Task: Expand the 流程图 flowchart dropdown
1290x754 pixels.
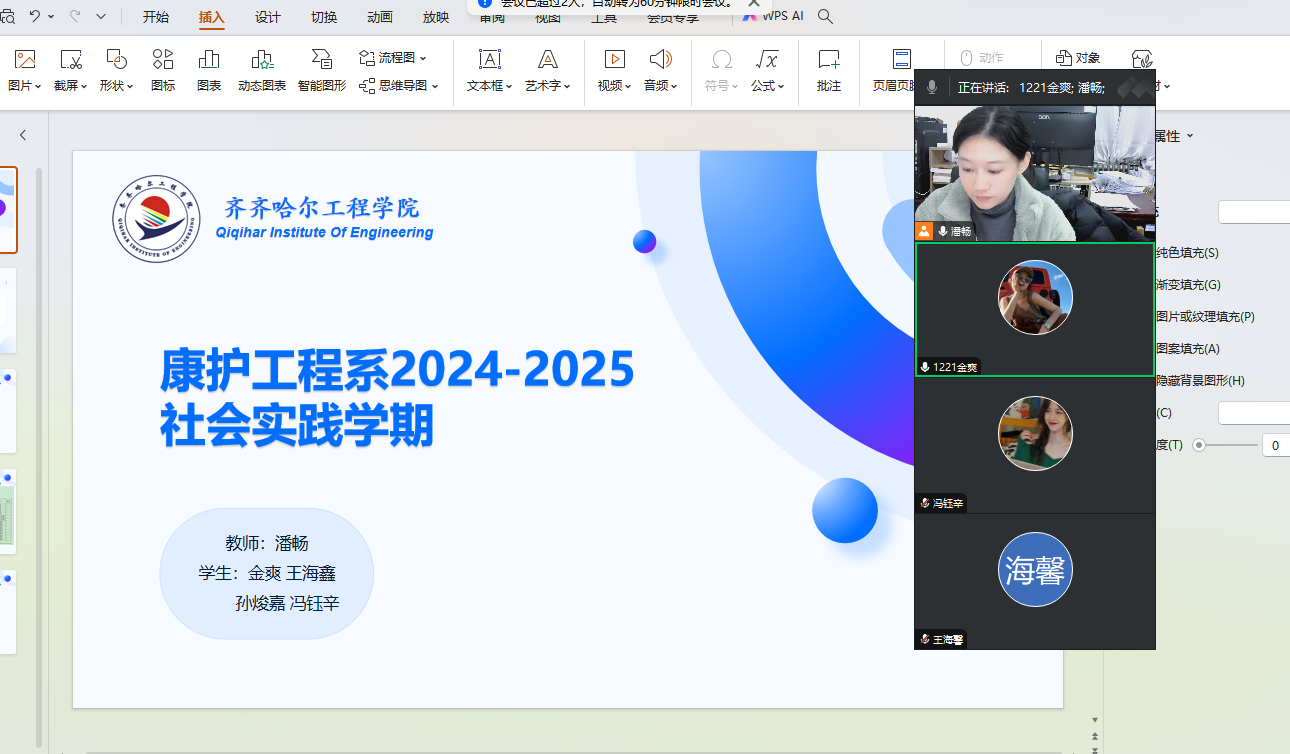Action: click(393, 58)
